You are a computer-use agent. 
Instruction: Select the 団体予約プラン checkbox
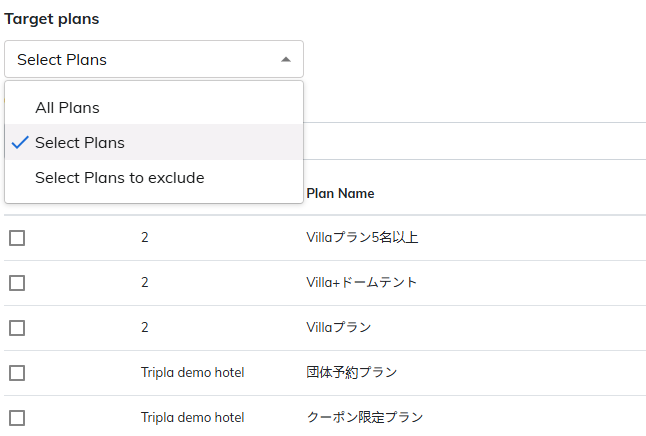pos(17,373)
